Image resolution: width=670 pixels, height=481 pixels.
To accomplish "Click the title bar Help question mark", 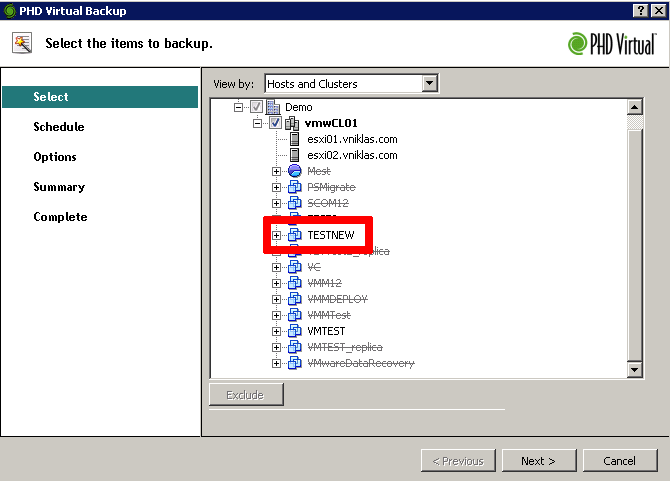I will pos(641,10).
